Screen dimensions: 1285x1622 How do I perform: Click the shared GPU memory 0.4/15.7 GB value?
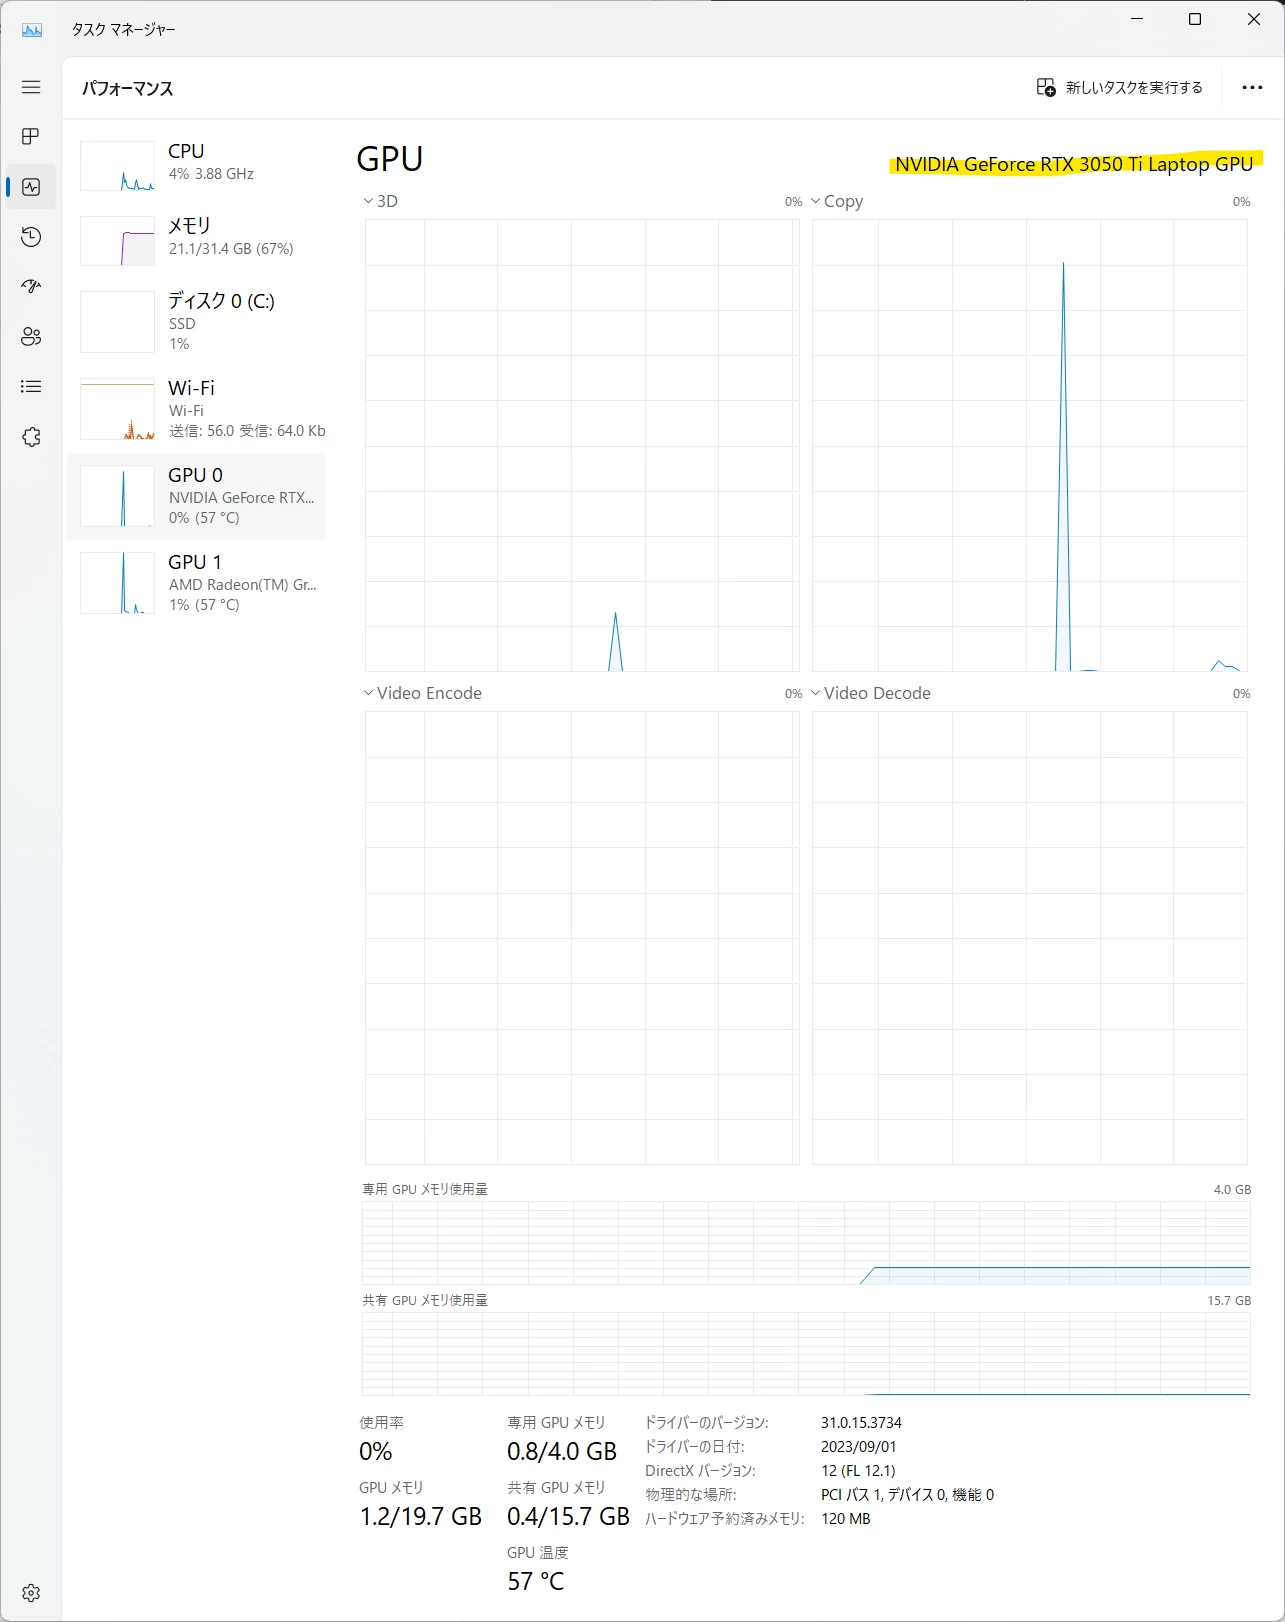[x=568, y=1516]
